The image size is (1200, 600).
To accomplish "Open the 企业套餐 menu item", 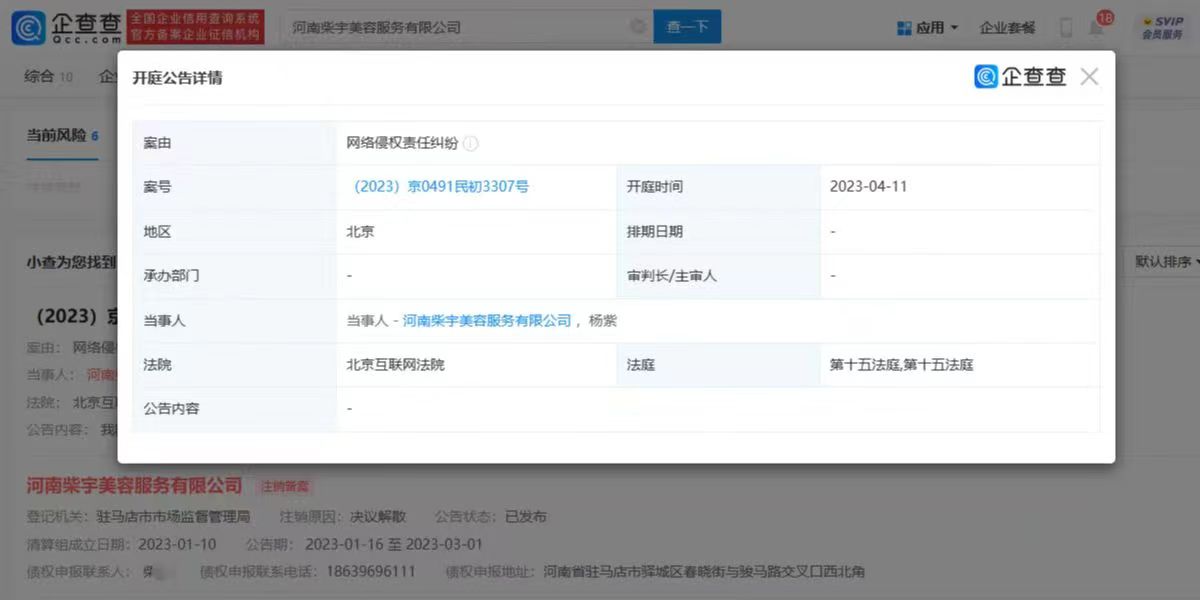I will point(1007,28).
